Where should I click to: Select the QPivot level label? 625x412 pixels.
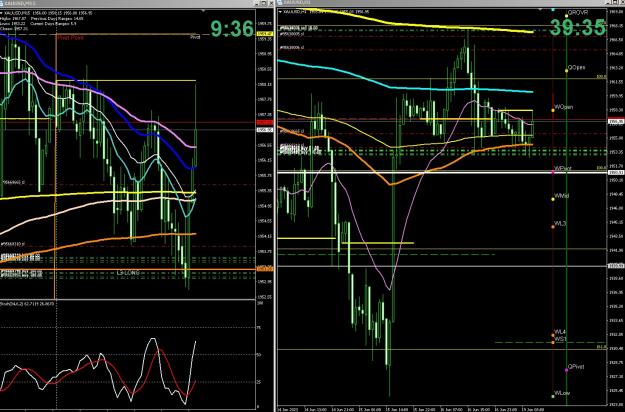coord(576,367)
